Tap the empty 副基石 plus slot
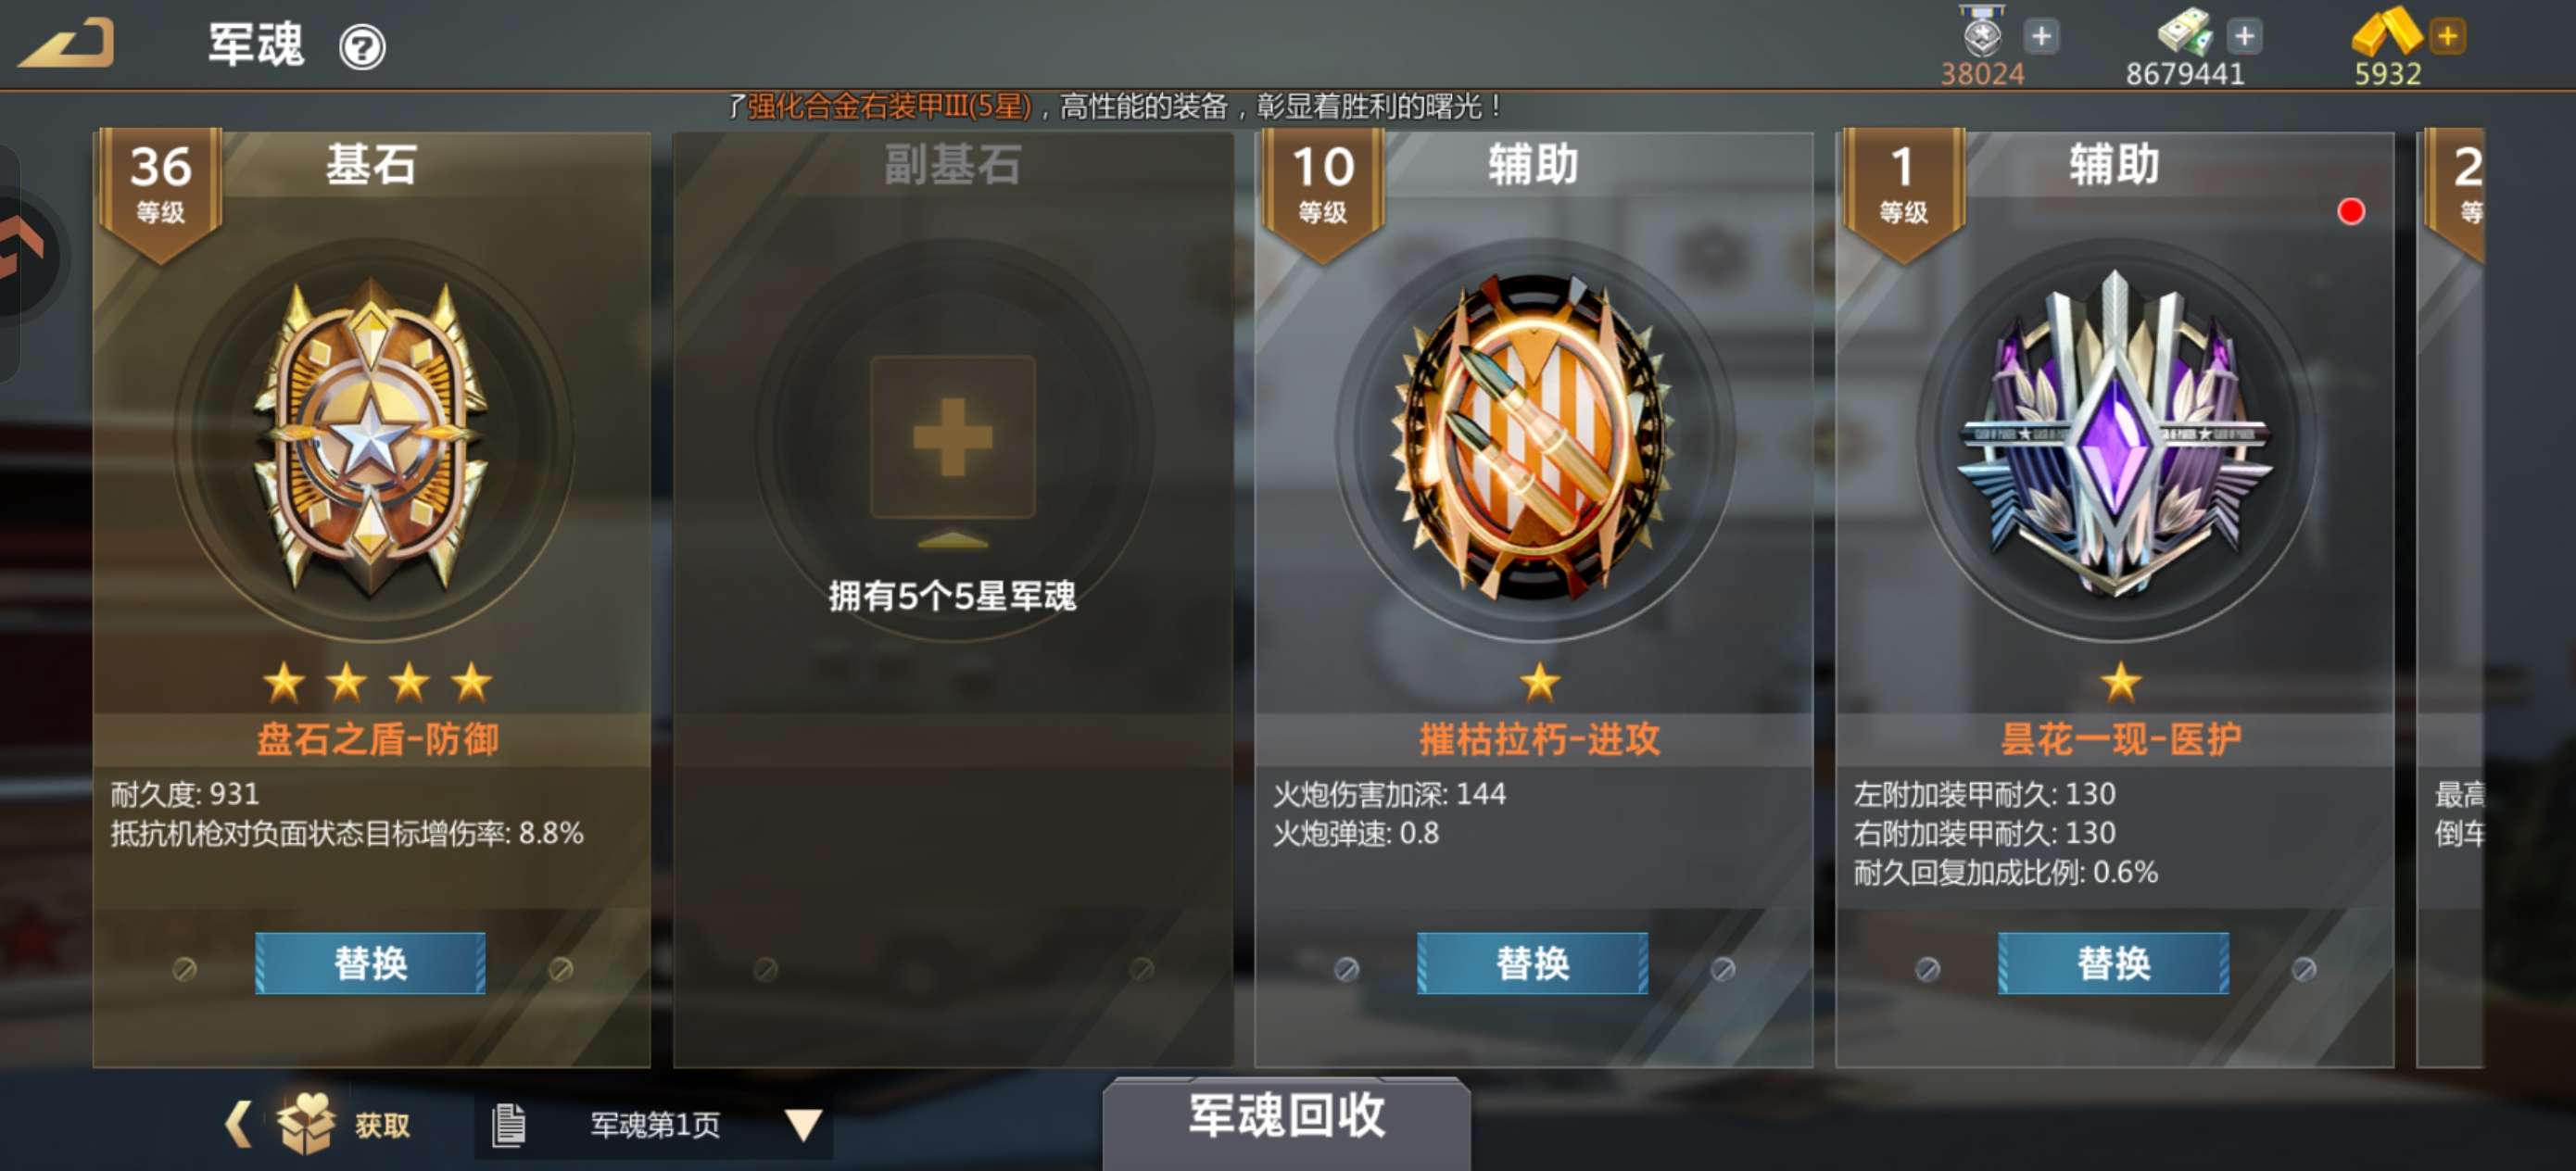 point(952,436)
